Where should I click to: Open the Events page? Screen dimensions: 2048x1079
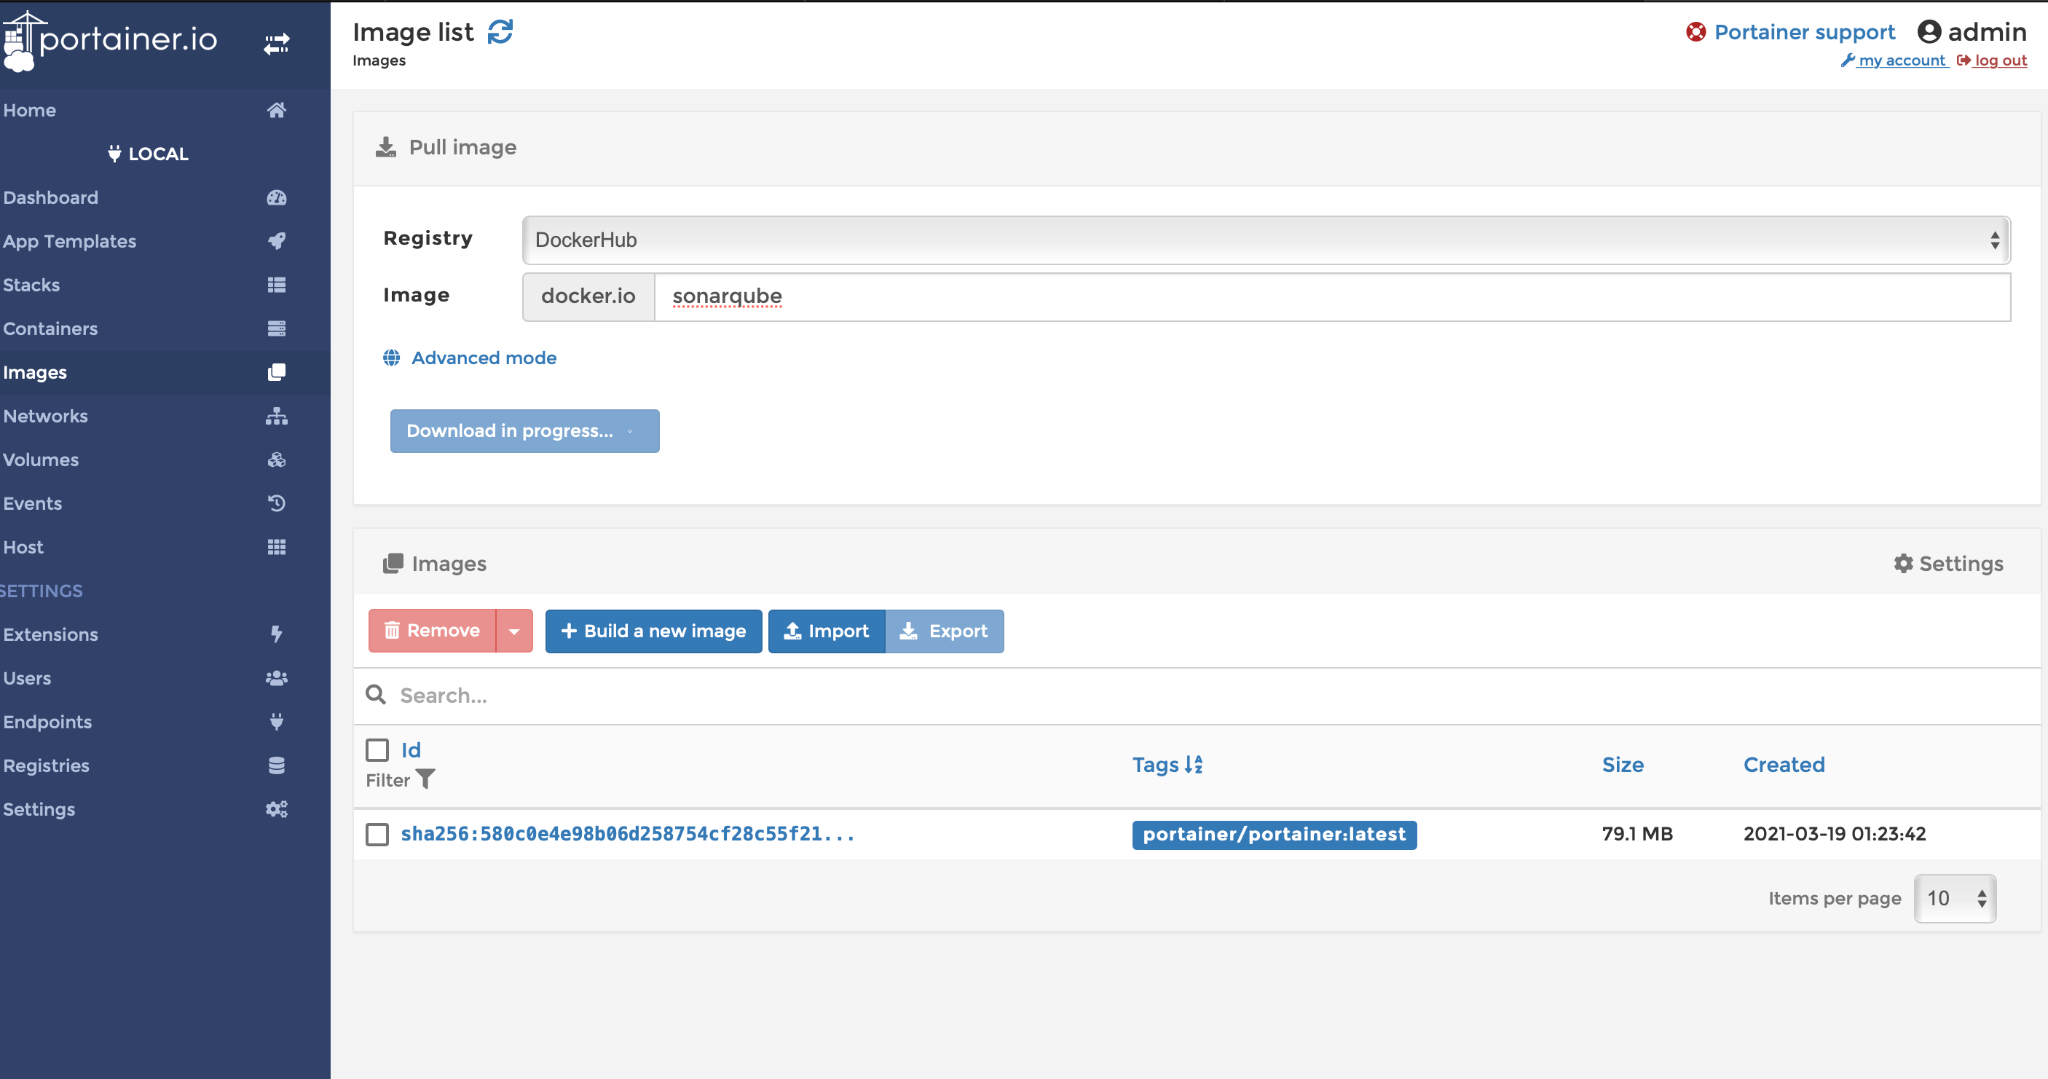click(x=33, y=503)
